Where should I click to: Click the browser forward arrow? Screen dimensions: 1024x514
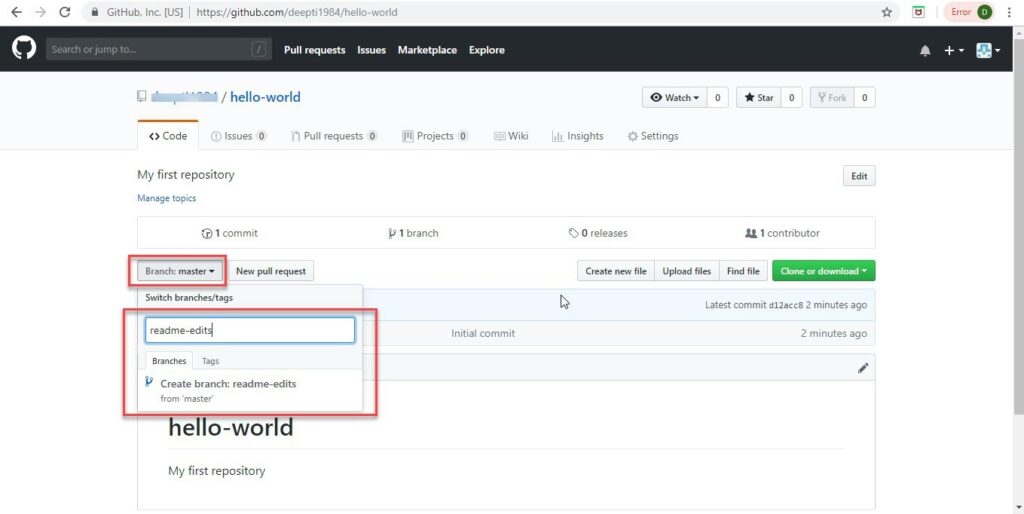[40, 12]
